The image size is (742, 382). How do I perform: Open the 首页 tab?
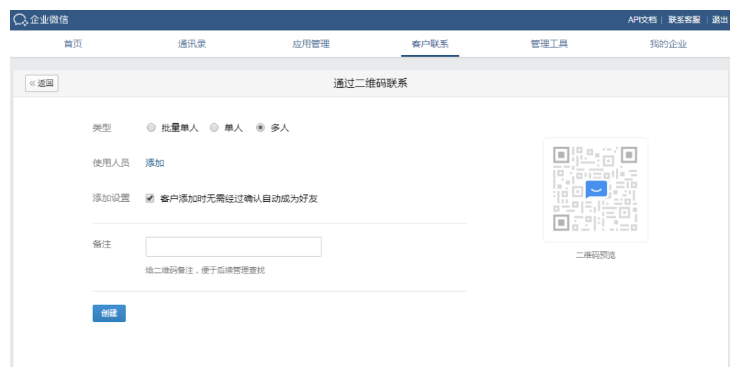point(73,44)
